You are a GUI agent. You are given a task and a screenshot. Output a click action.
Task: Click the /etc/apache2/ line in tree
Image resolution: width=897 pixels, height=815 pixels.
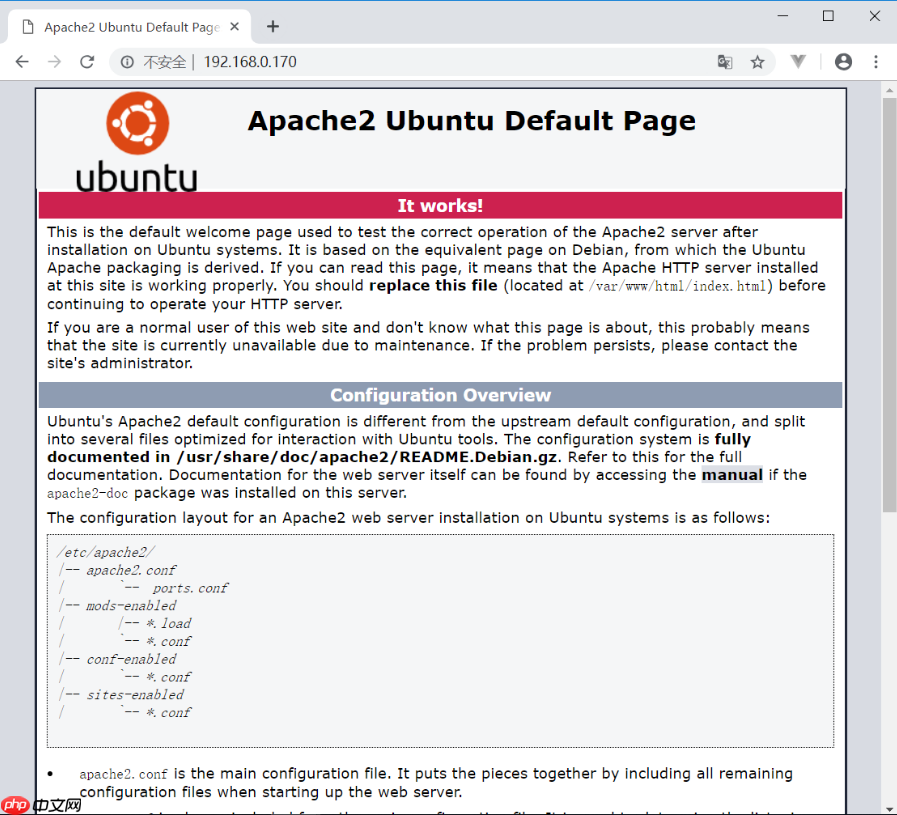pyautogui.click(x=106, y=552)
